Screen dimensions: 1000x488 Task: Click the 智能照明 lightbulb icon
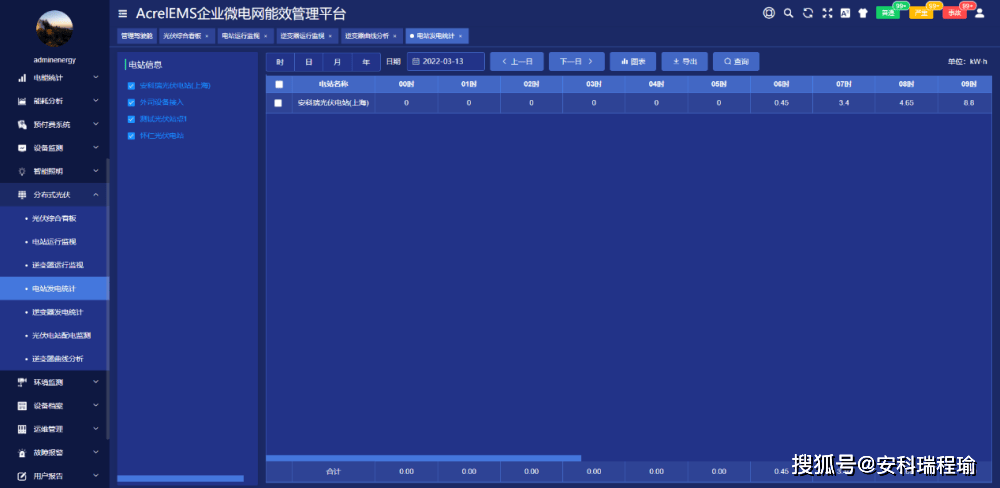(22, 171)
